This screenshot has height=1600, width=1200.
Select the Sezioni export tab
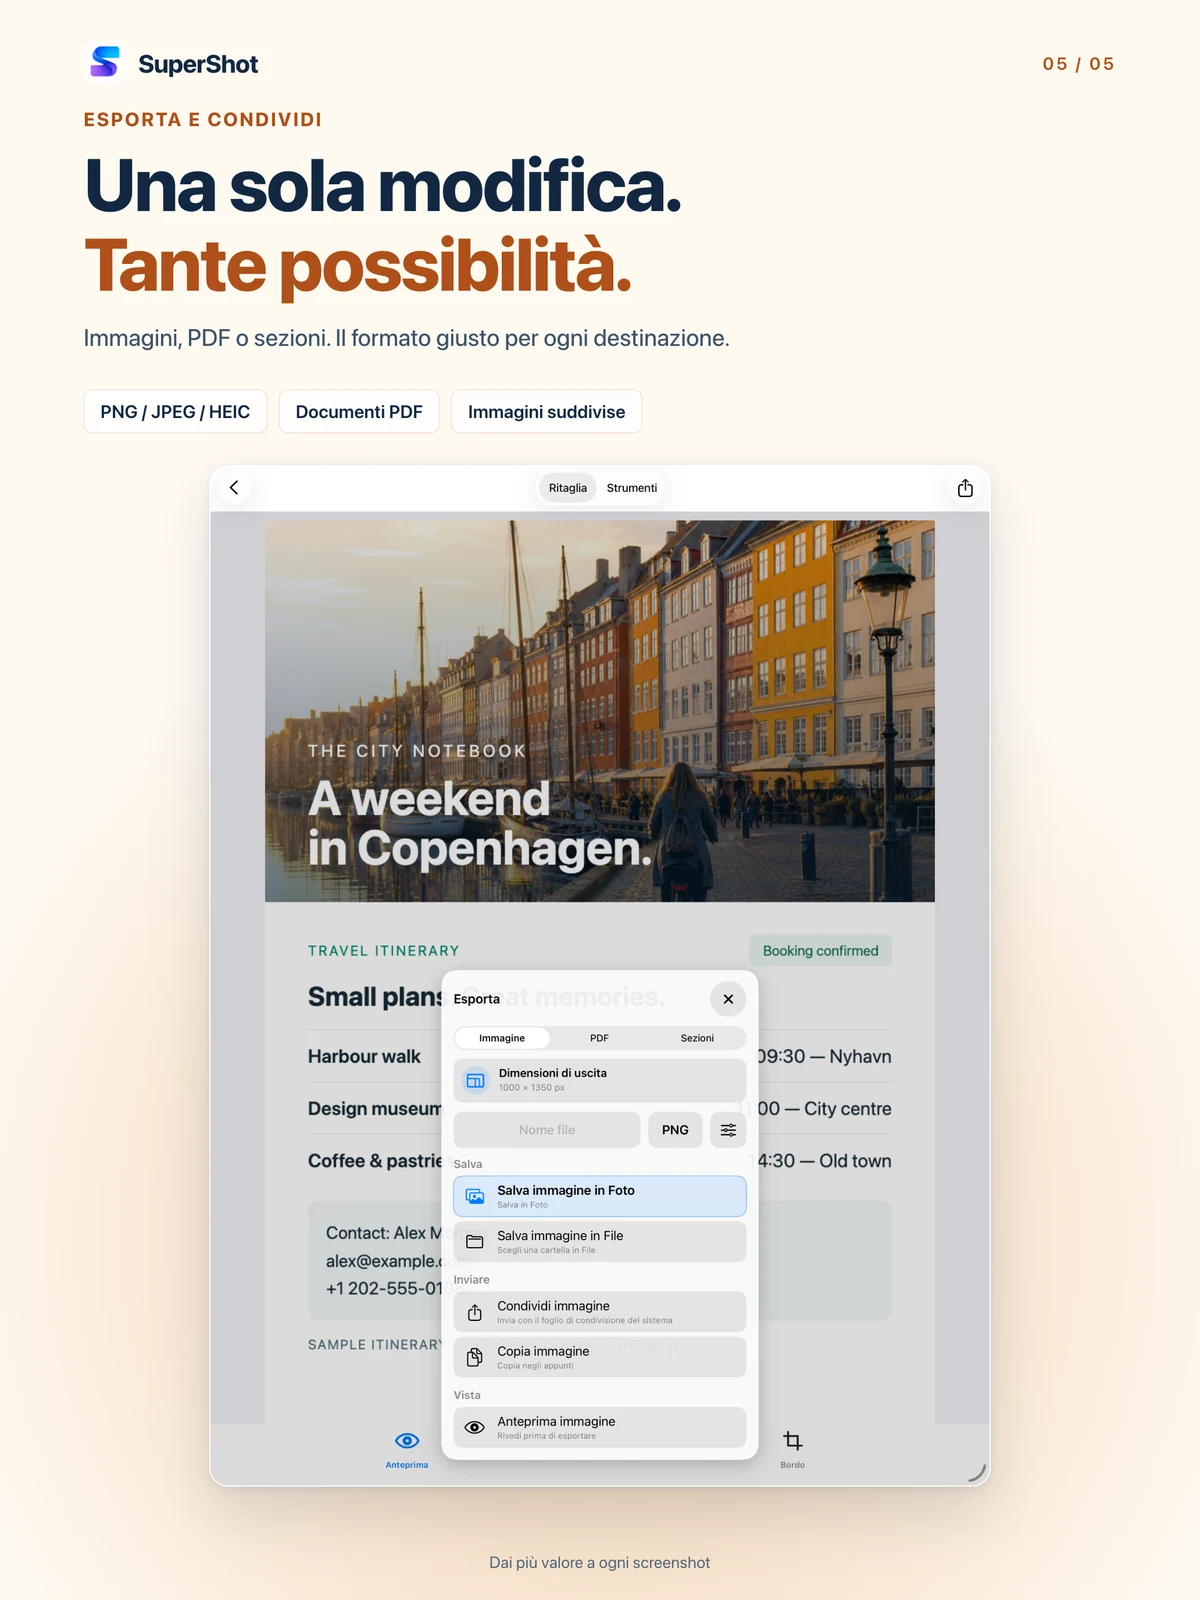[697, 1038]
